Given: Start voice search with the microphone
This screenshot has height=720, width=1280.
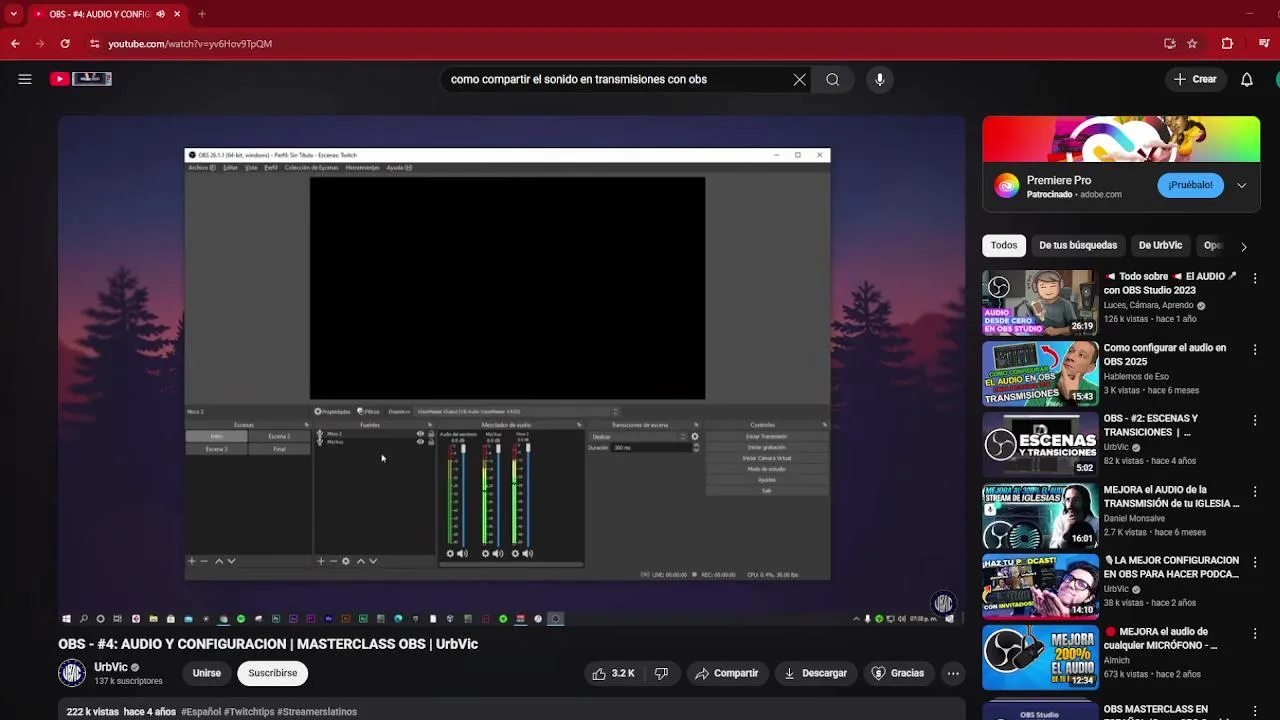Looking at the screenshot, I should click(x=880, y=80).
